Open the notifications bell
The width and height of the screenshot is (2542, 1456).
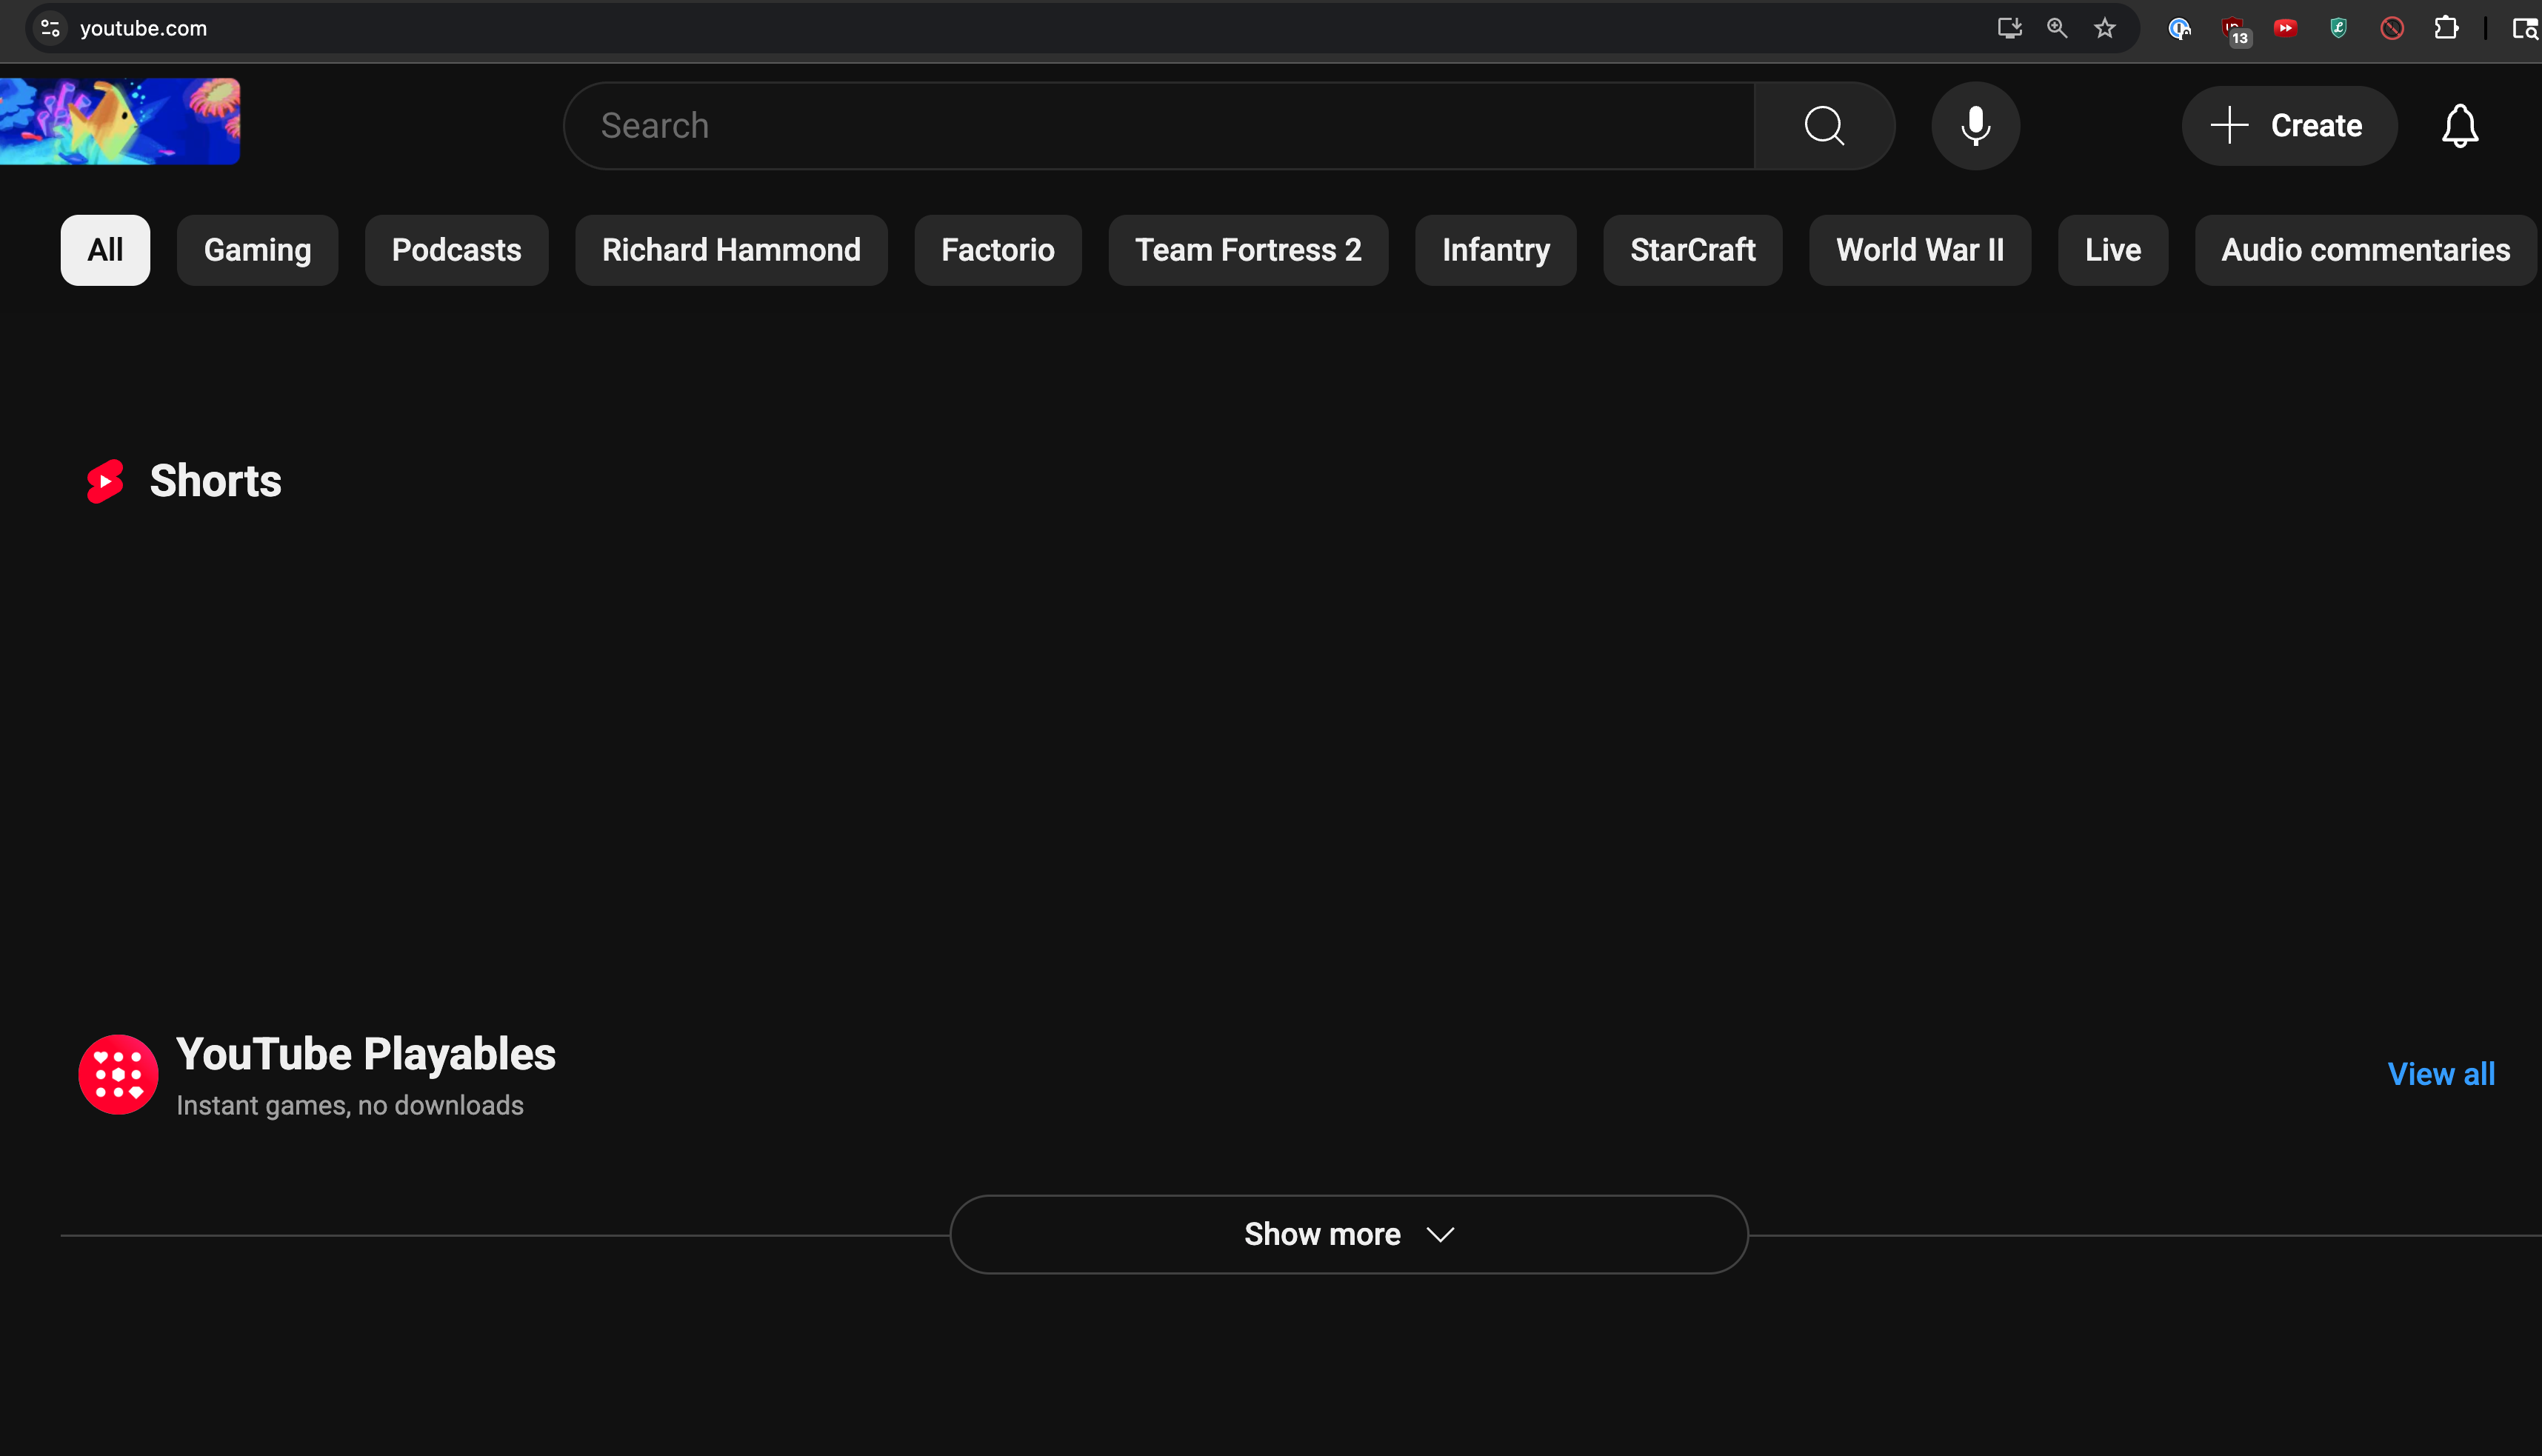pyautogui.click(x=2459, y=126)
